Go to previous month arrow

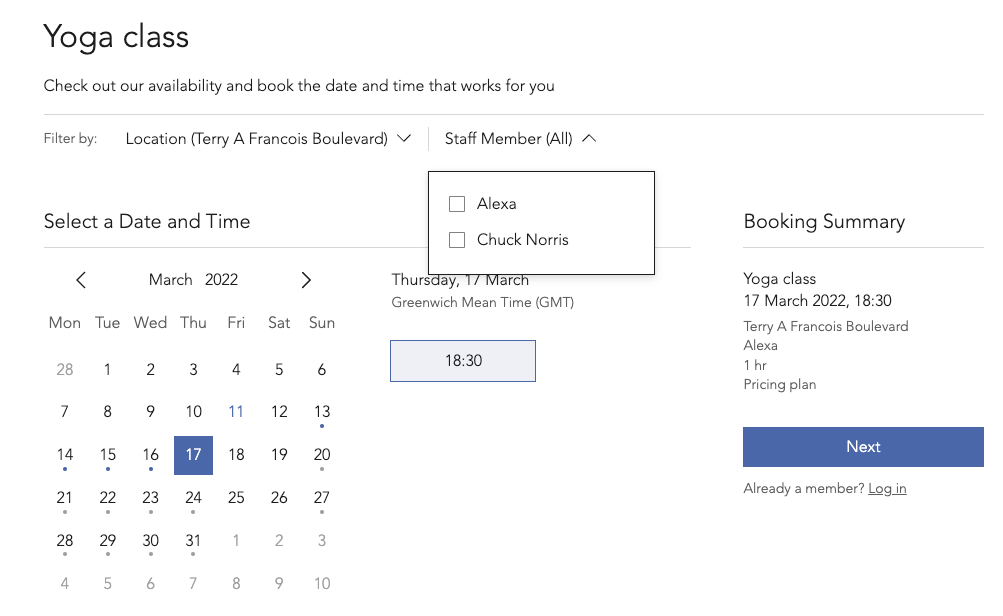(x=81, y=280)
